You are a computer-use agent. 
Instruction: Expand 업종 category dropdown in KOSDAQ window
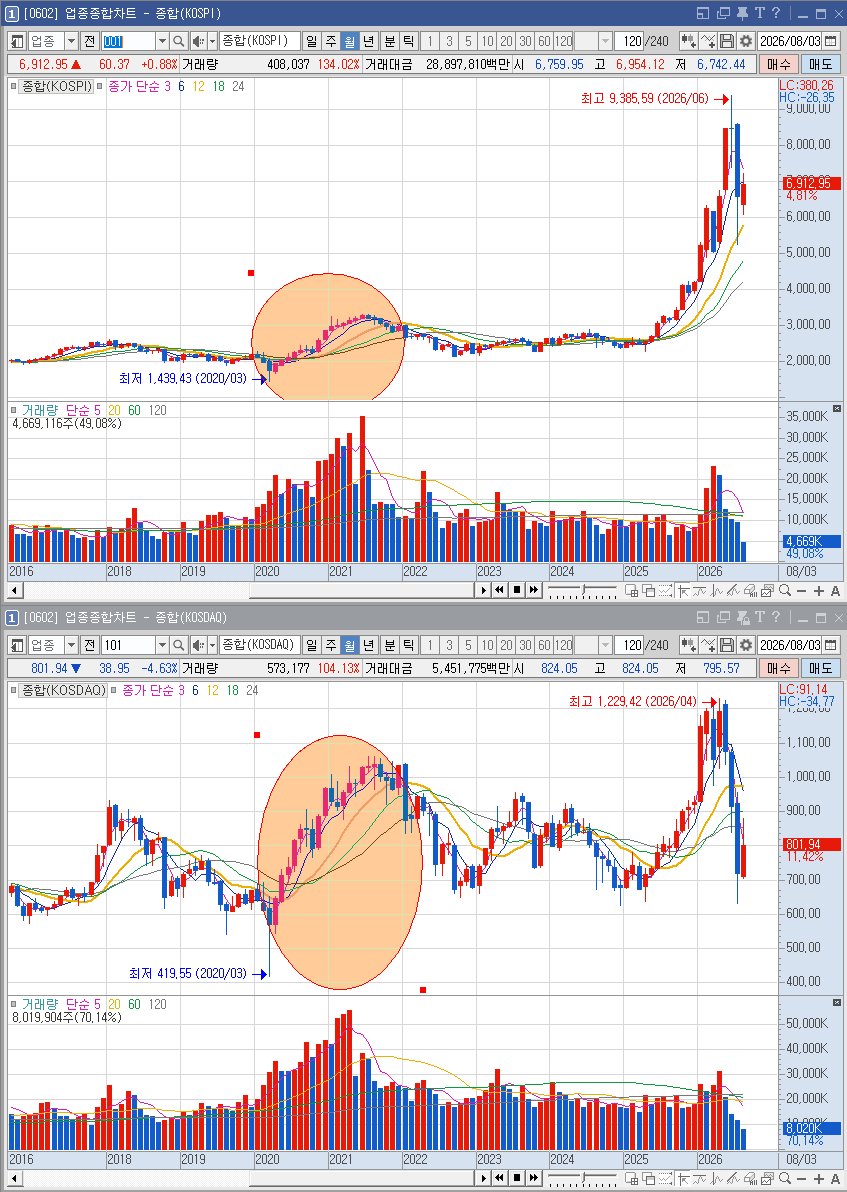point(71,645)
